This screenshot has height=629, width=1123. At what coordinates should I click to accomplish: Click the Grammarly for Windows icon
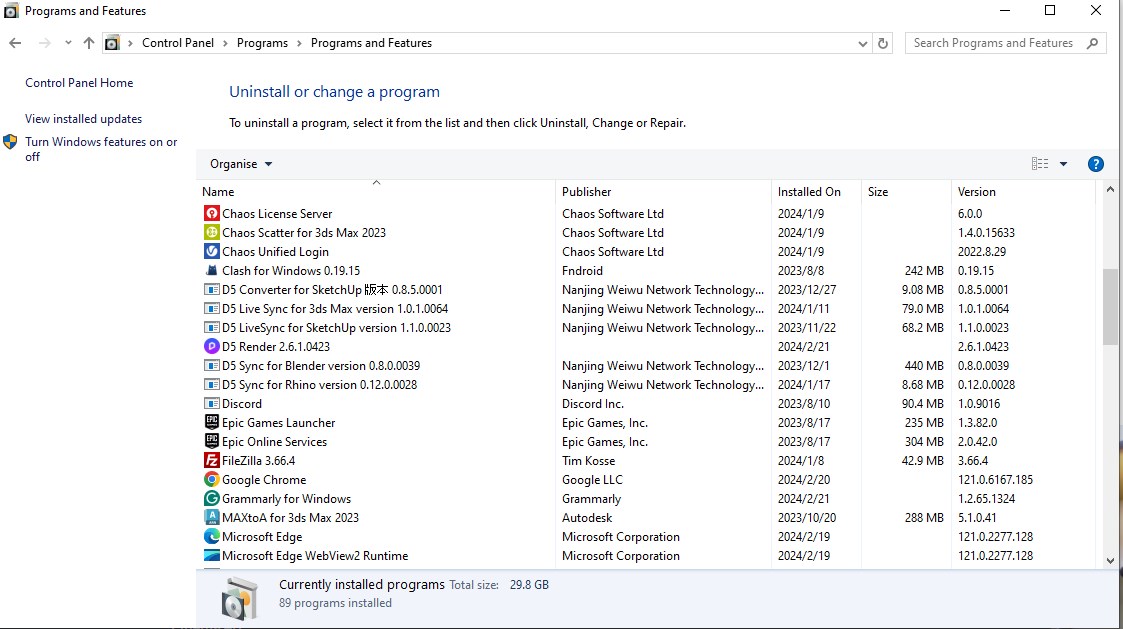coord(211,498)
